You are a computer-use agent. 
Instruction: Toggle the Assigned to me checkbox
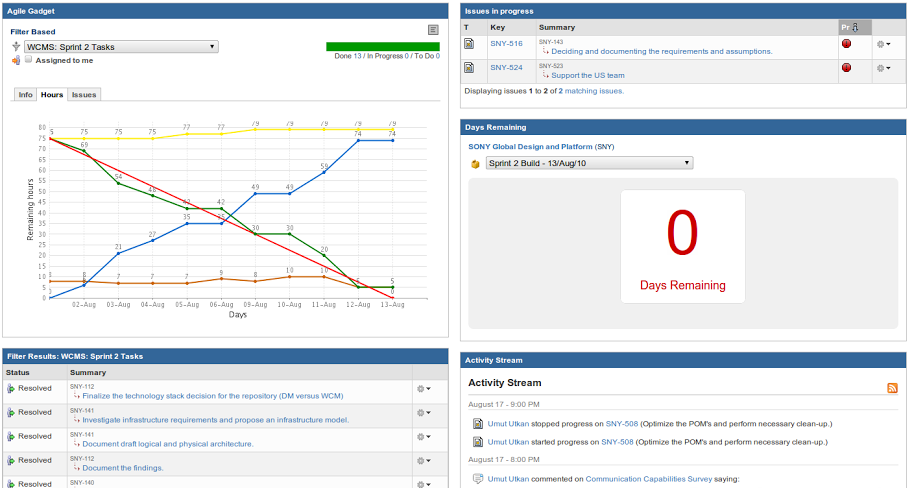tap(28, 59)
